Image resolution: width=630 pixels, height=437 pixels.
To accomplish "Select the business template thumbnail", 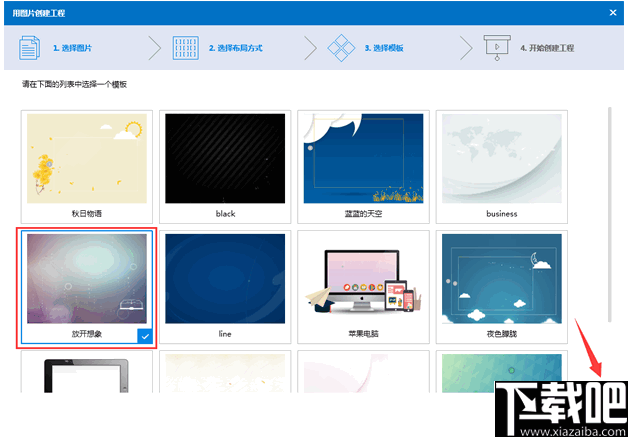I will pyautogui.click(x=501, y=159).
